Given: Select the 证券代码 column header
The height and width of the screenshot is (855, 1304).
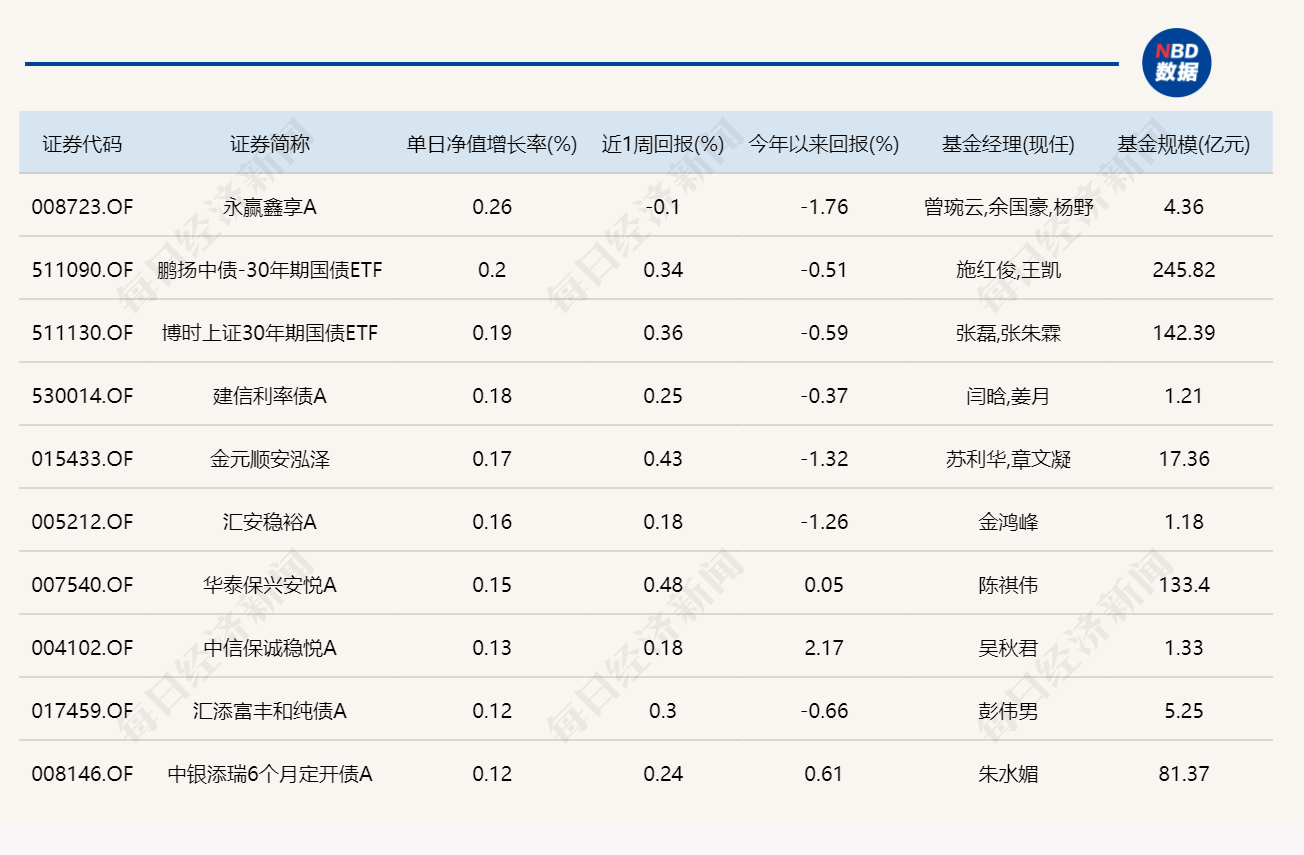Looking at the screenshot, I should click(82, 144).
